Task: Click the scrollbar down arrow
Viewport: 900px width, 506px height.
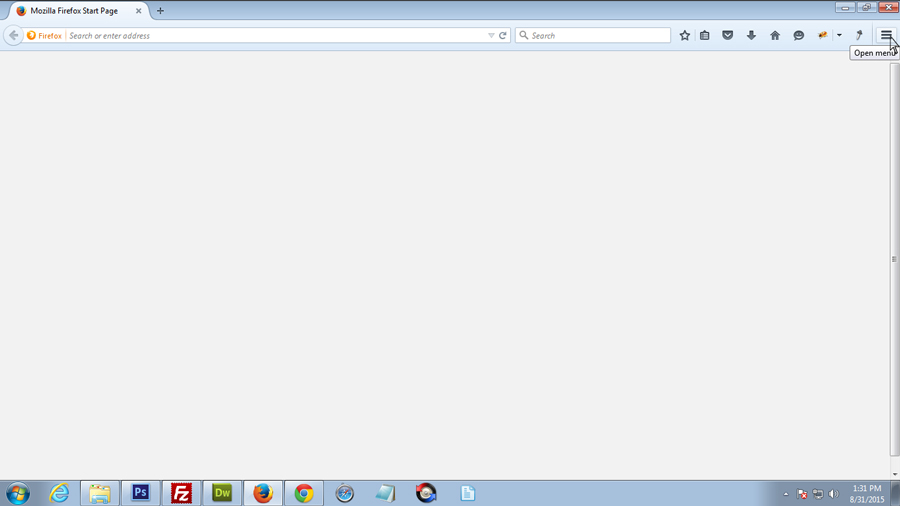Action: coord(895,474)
